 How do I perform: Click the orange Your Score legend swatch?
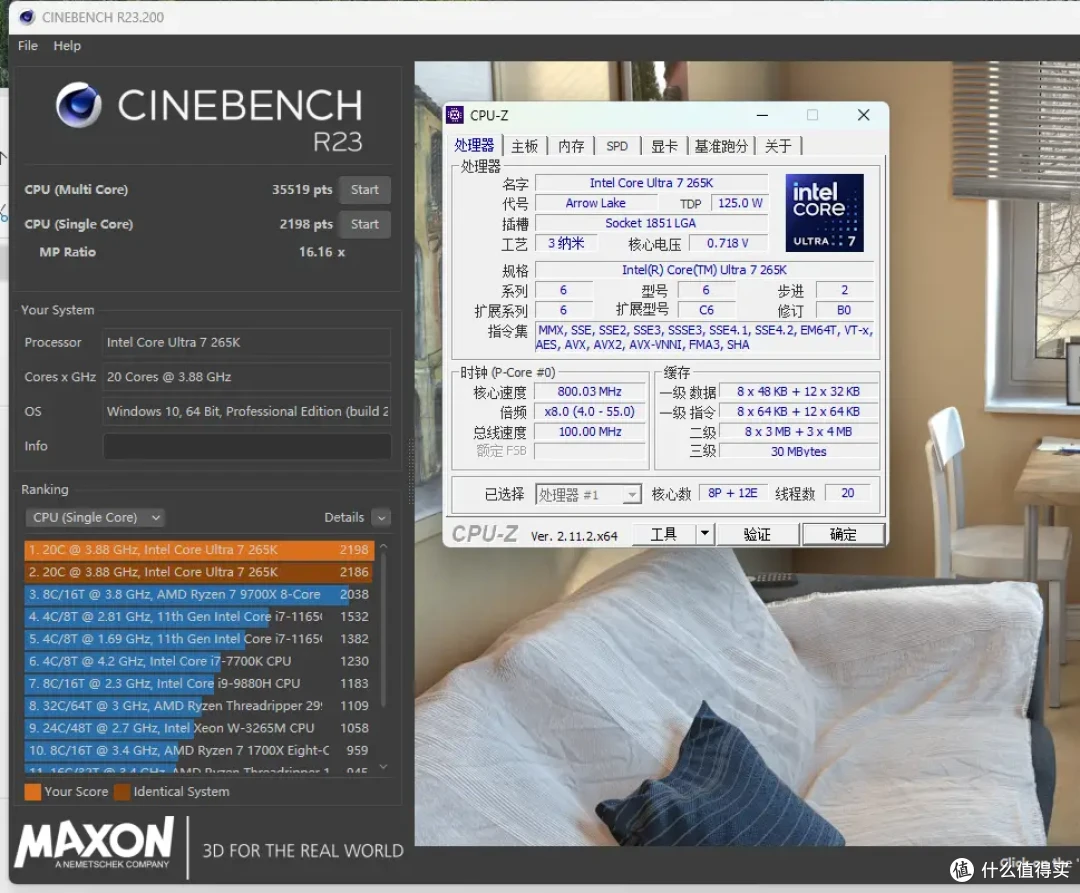coord(32,792)
